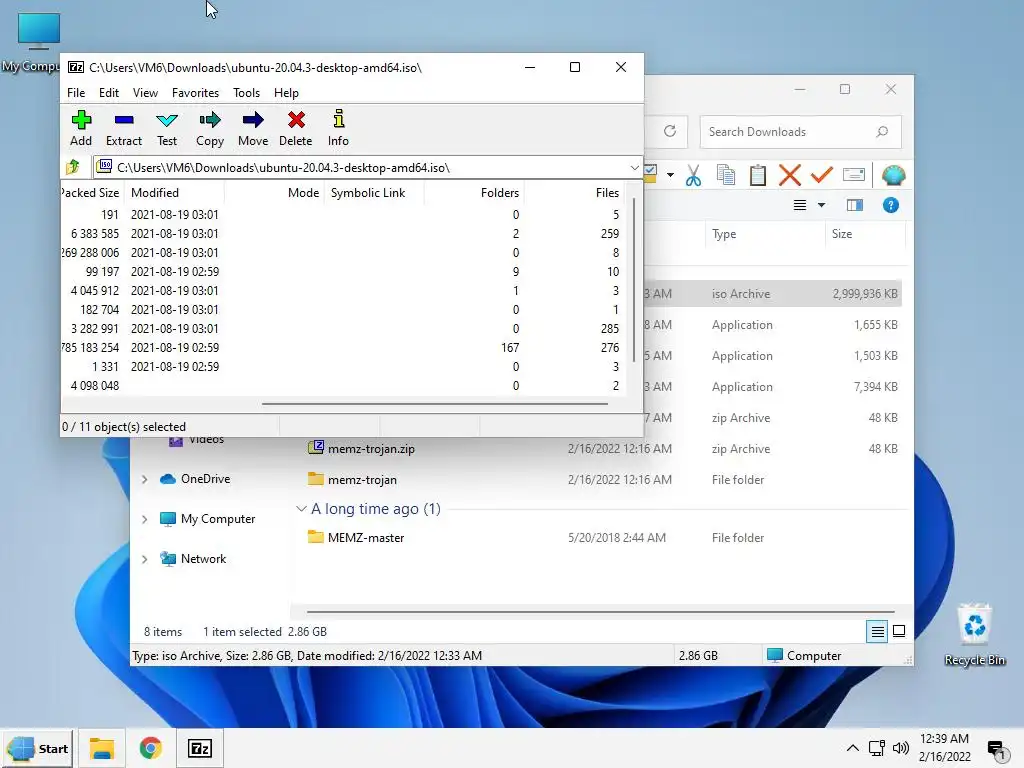1024x768 pixels.
Task: Open File Explorer from the taskbar
Action: click(x=102, y=748)
